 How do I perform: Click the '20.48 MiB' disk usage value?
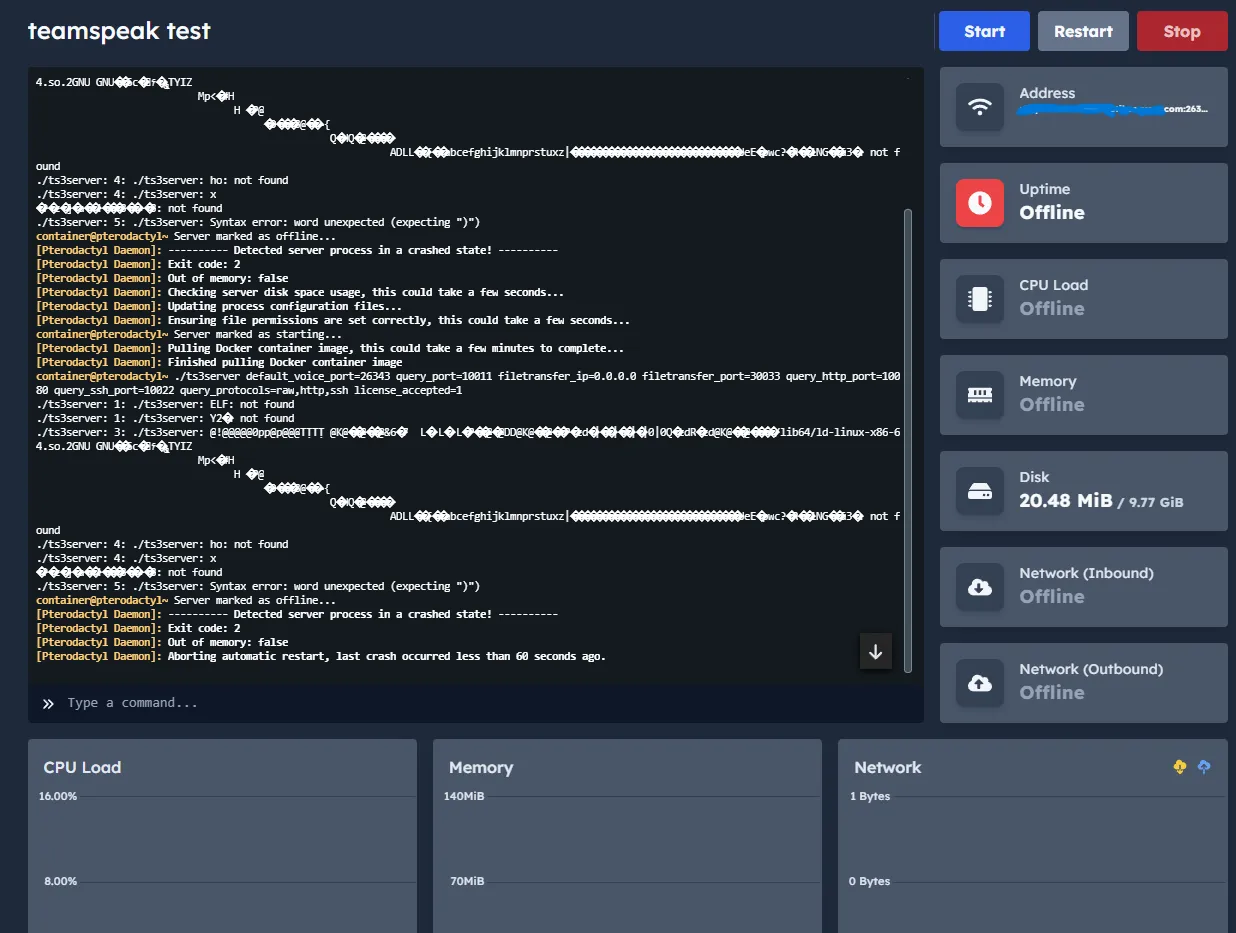tap(1065, 500)
